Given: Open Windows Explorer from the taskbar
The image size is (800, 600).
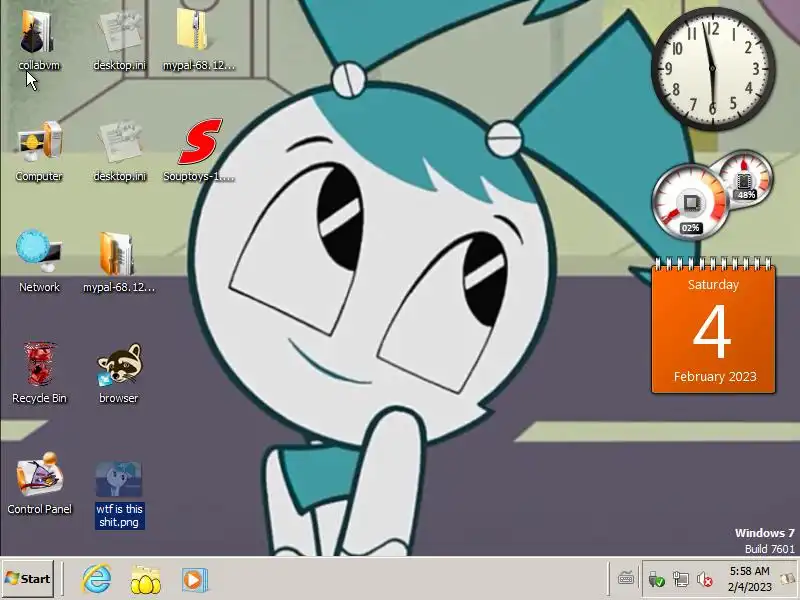Looking at the screenshot, I should coord(145,580).
